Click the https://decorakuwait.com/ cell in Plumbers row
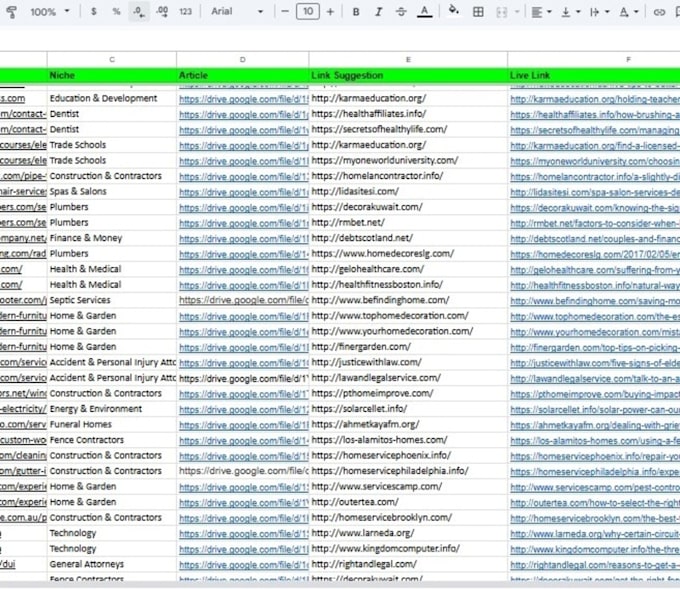680x589 pixels. coord(408,207)
